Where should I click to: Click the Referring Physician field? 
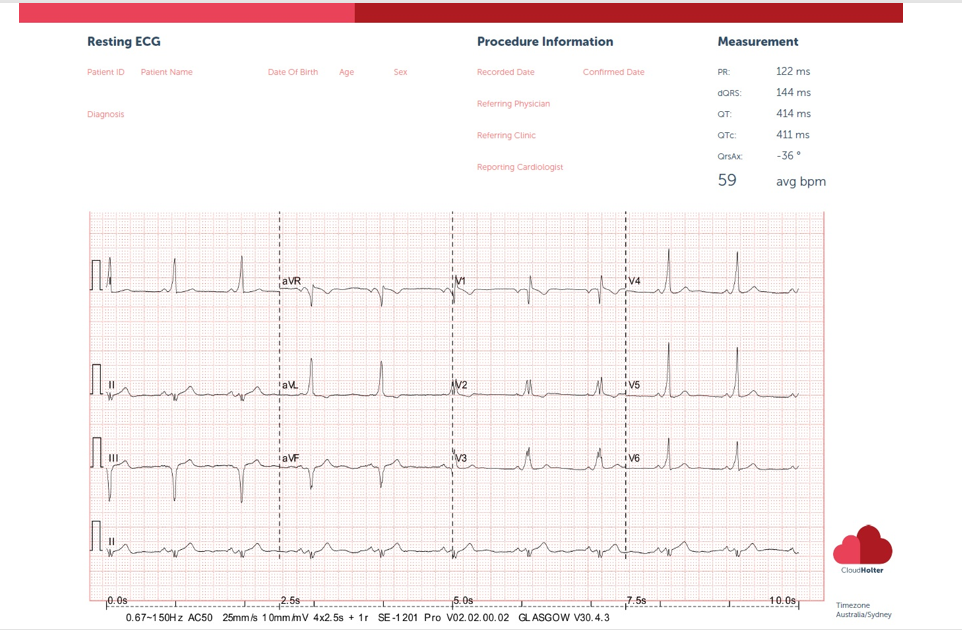513,104
